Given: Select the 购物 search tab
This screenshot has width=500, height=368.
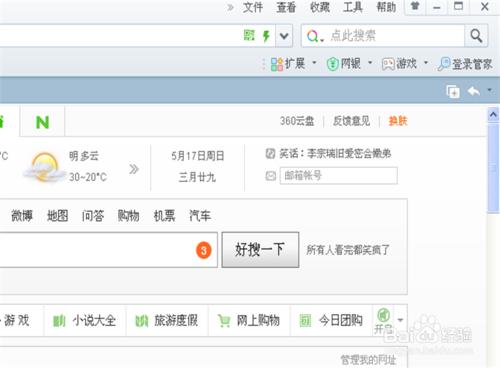Looking at the screenshot, I should [x=128, y=216].
